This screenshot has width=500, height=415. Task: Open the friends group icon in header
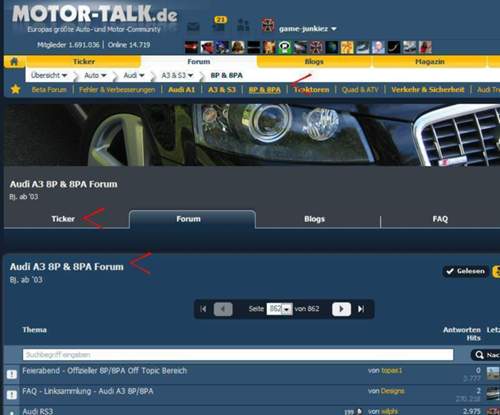[x=243, y=25]
